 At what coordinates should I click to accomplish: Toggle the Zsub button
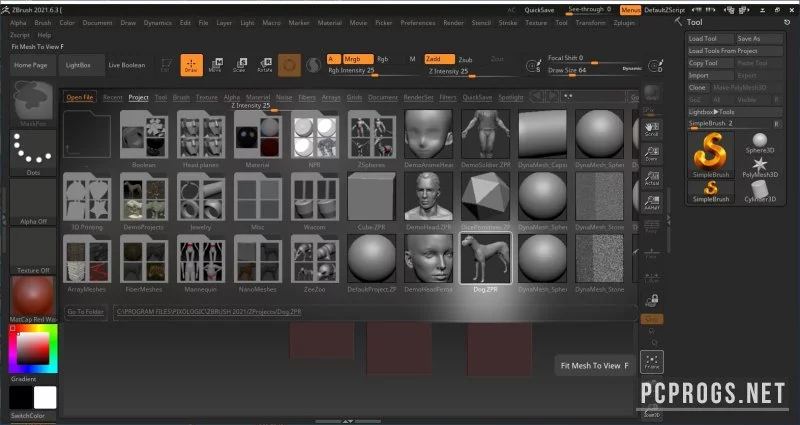point(465,59)
